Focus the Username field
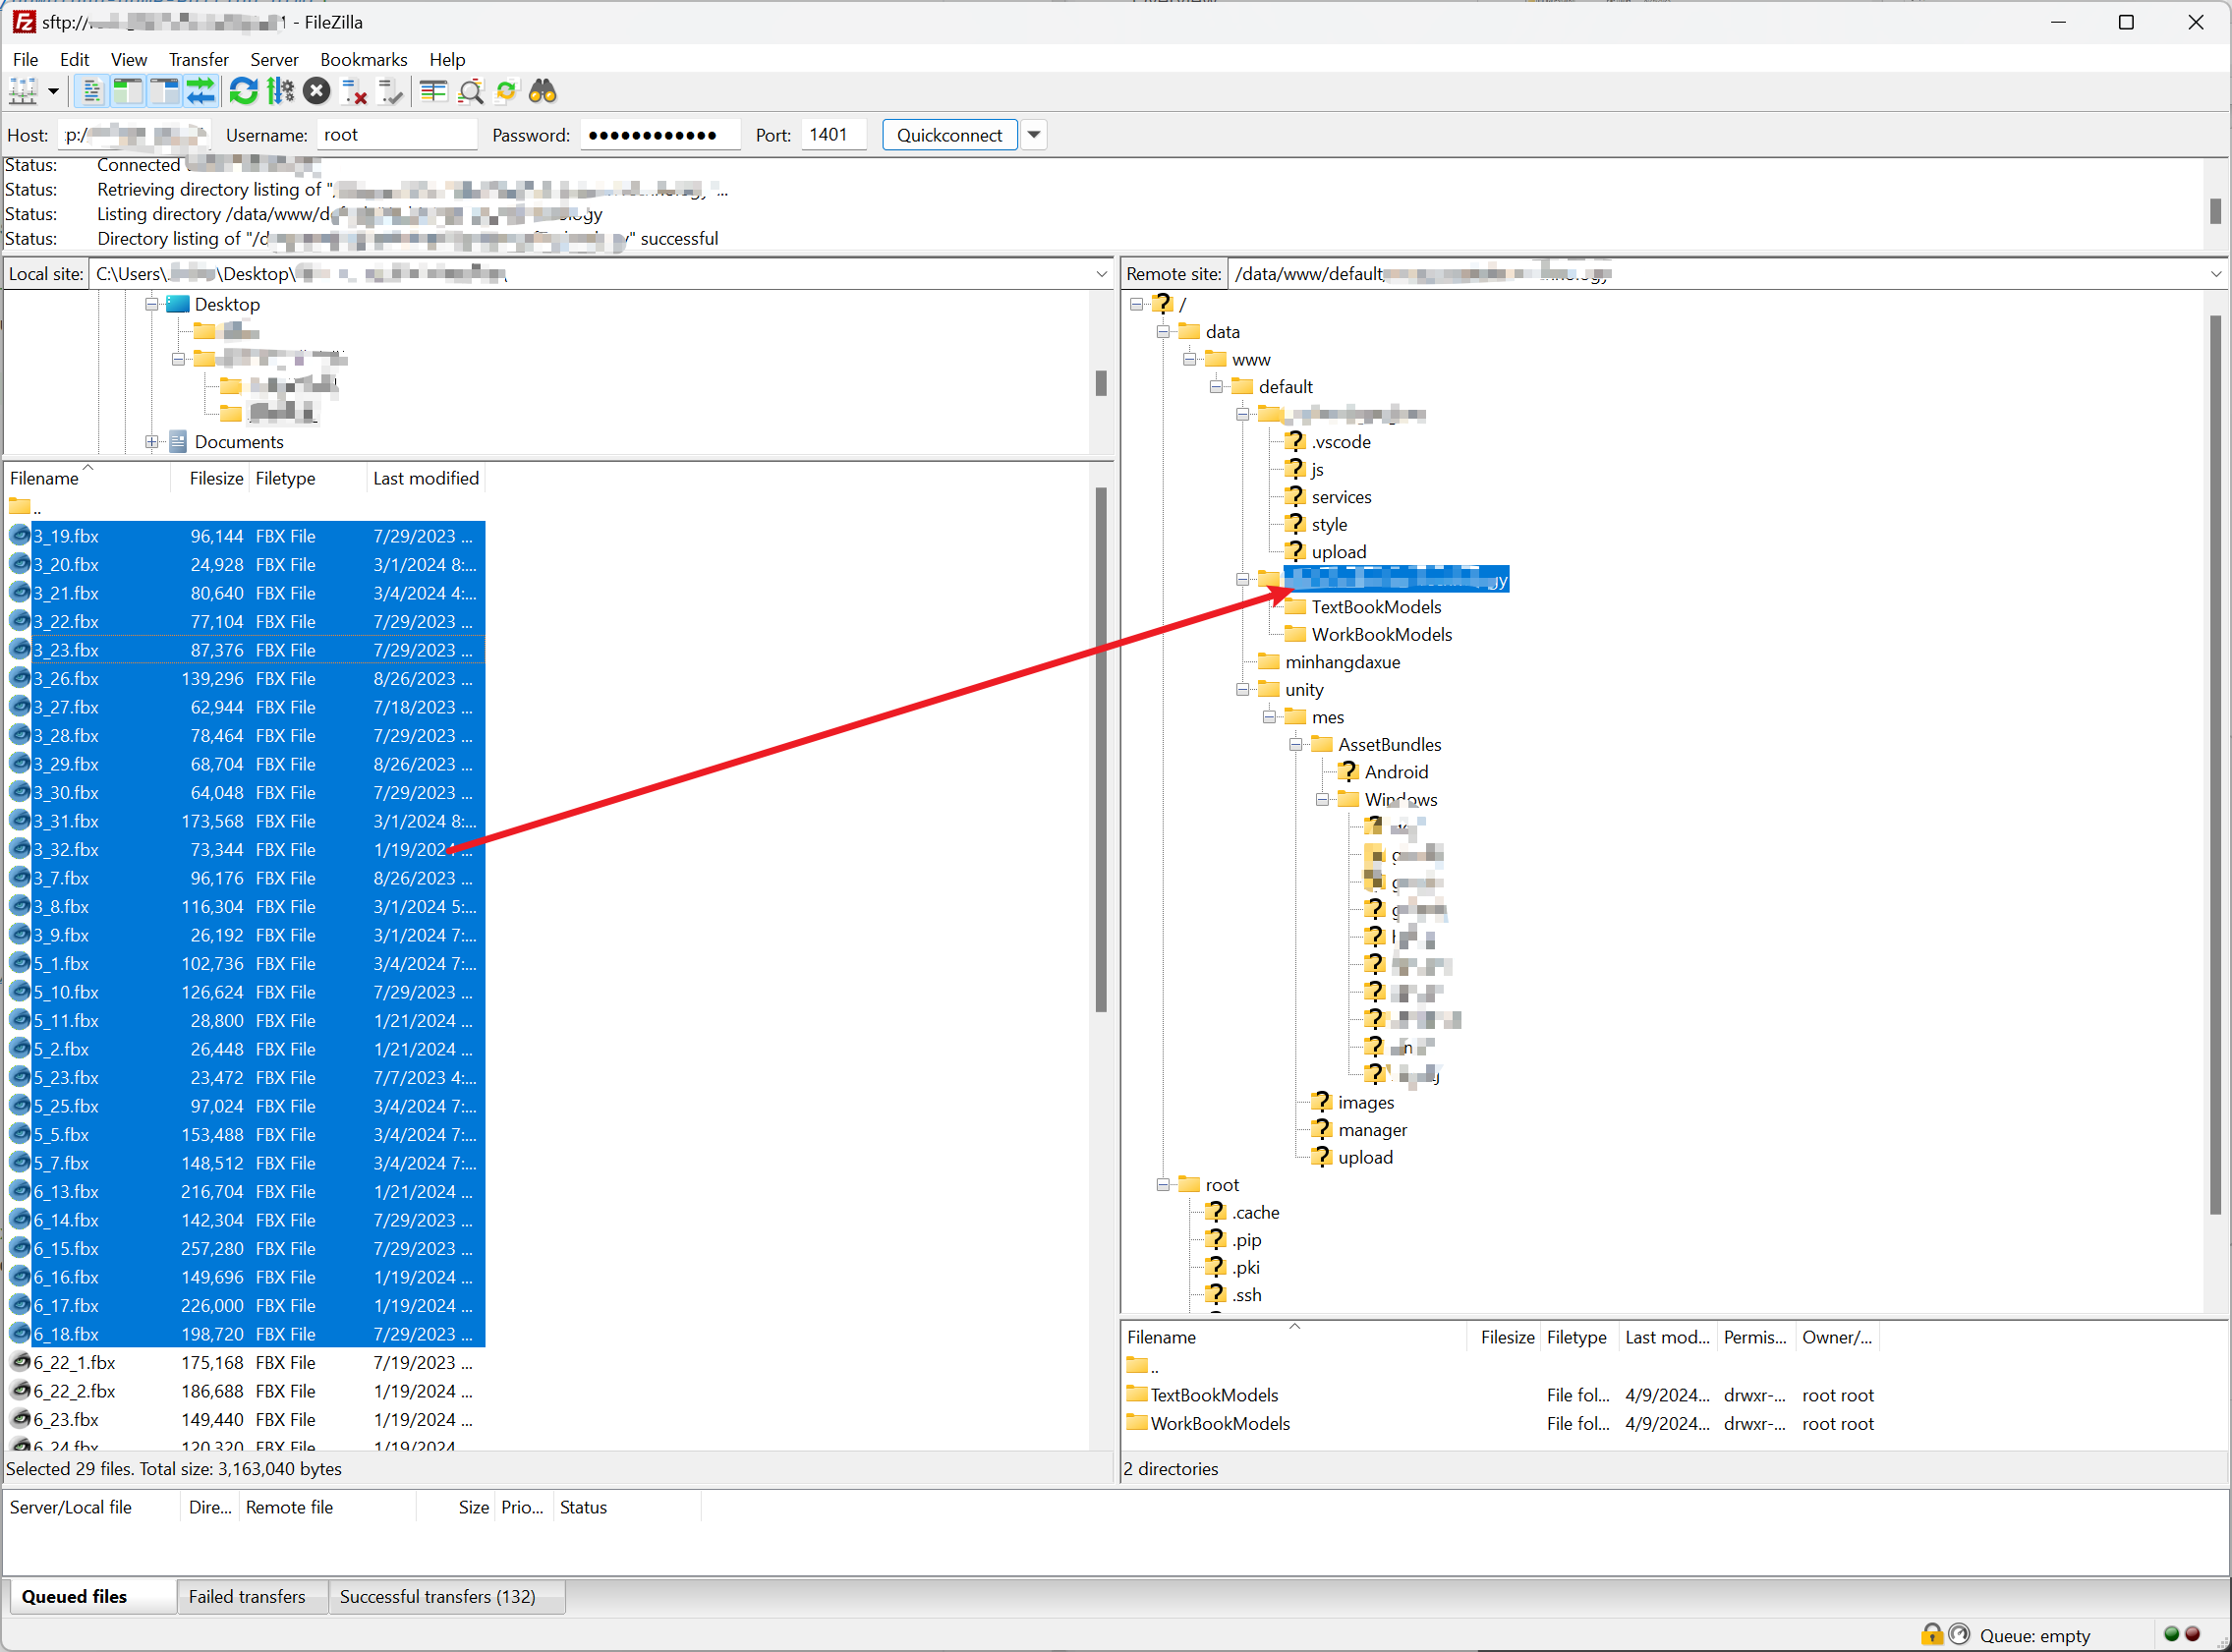Viewport: 2232px width, 1652px height. tap(397, 135)
